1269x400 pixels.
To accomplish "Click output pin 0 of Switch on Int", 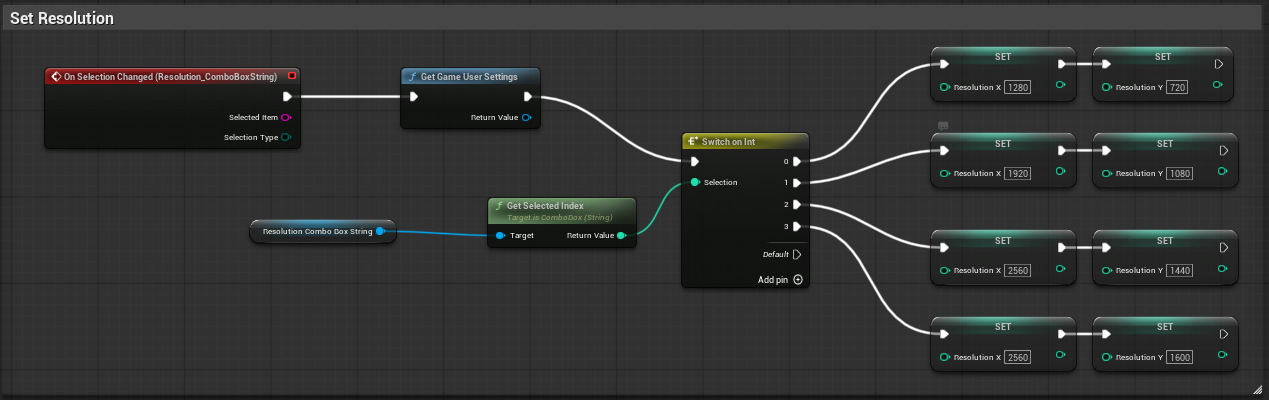I will point(797,161).
